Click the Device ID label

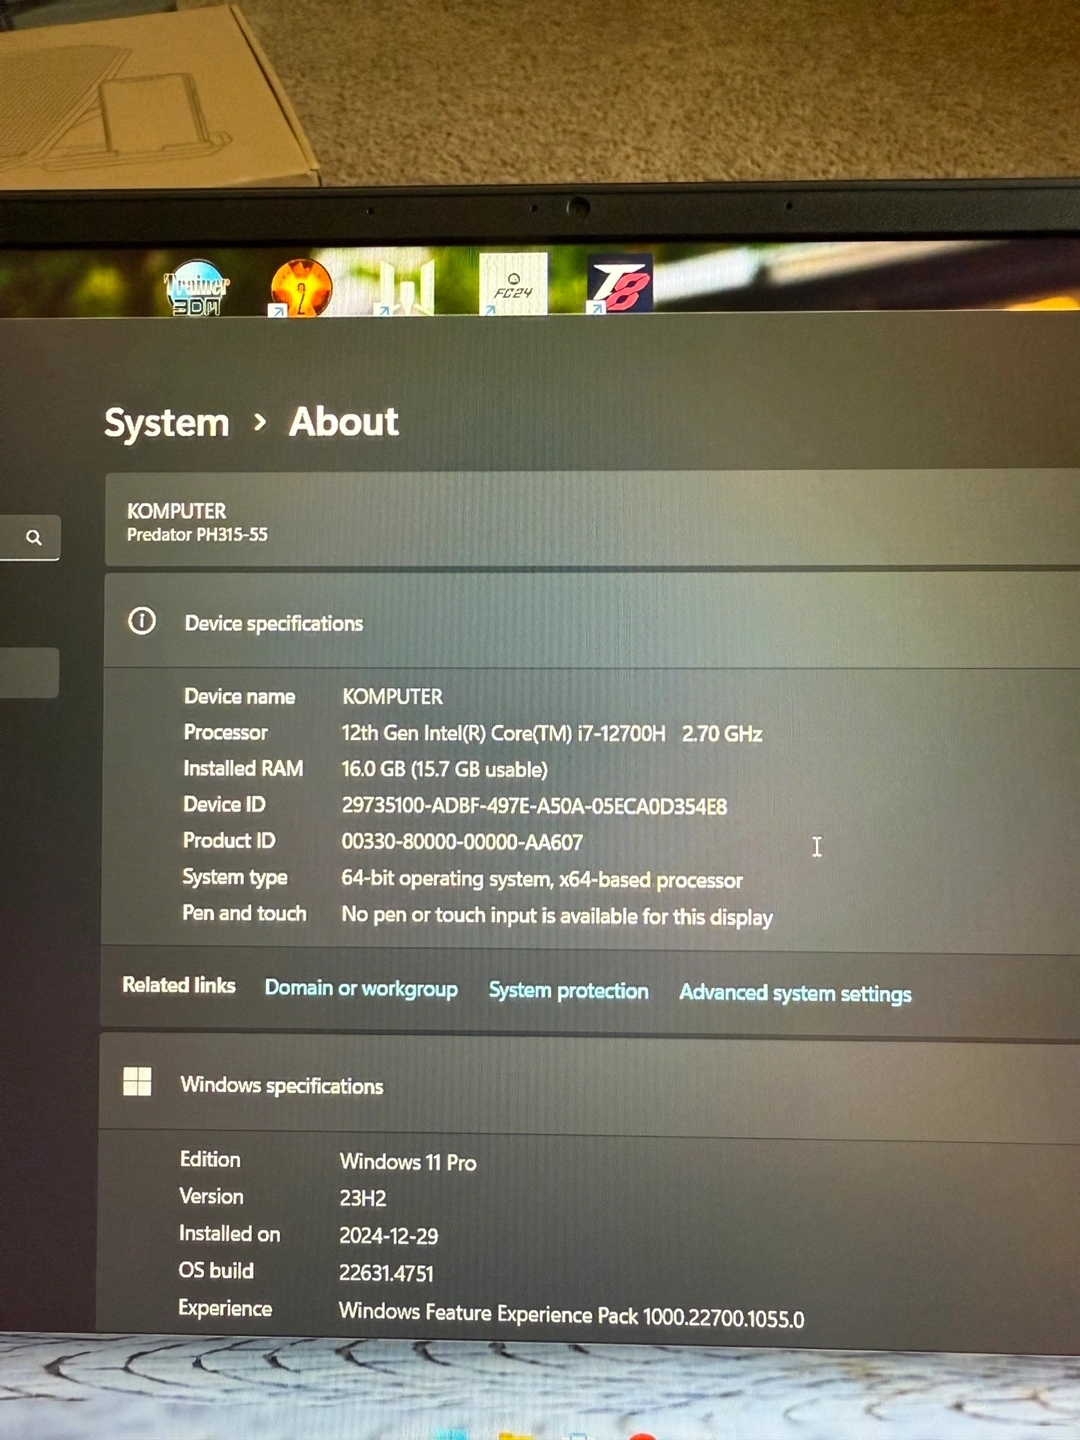[x=224, y=804]
